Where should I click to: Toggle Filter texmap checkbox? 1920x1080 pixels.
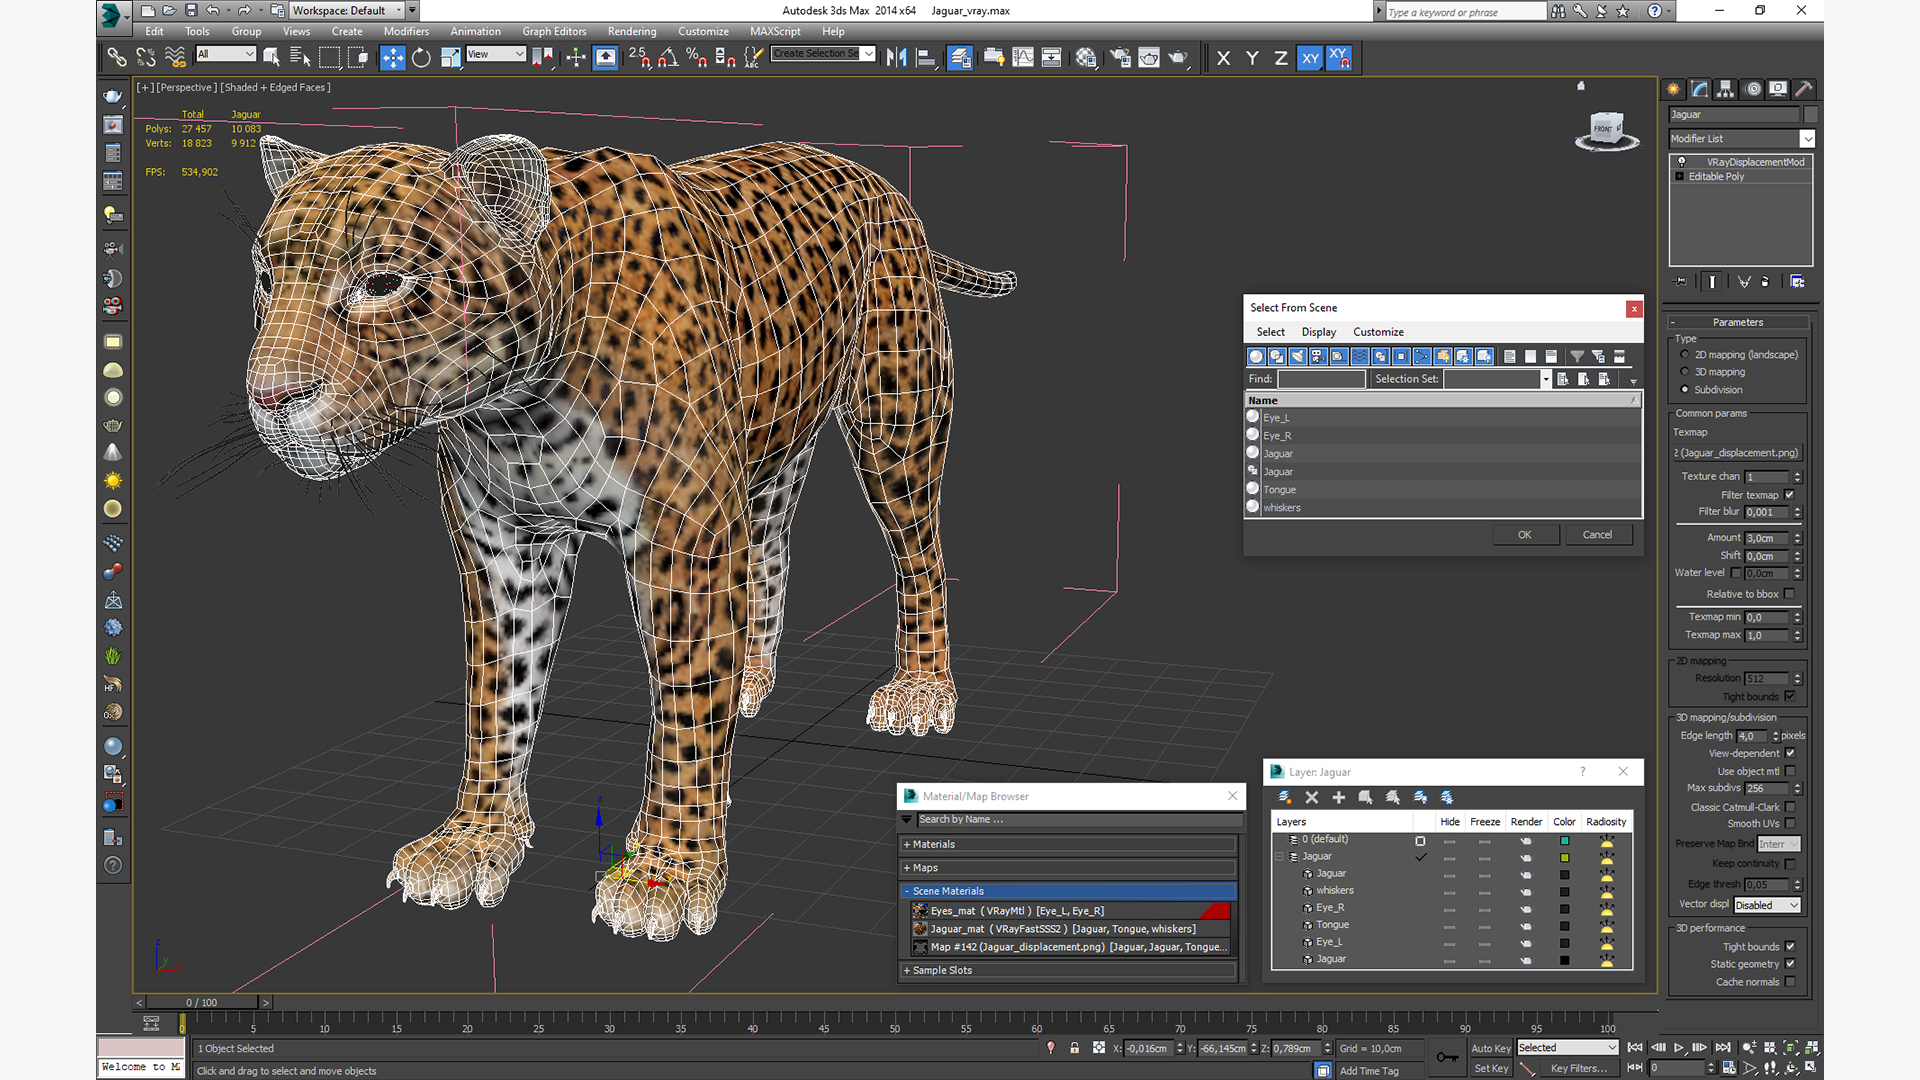point(1790,495)
